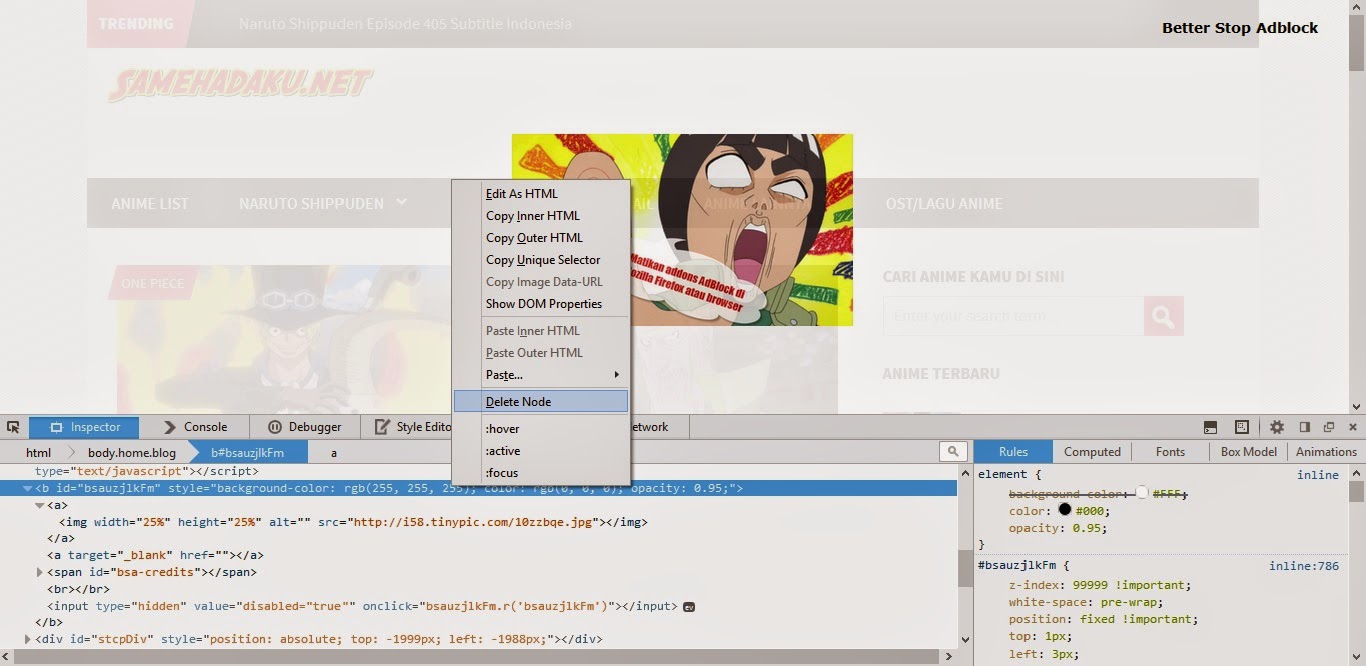Collapse the b#bsauzjlkFm node
This screenshot has width=1366, height=666.
click(x=28, y=489)
